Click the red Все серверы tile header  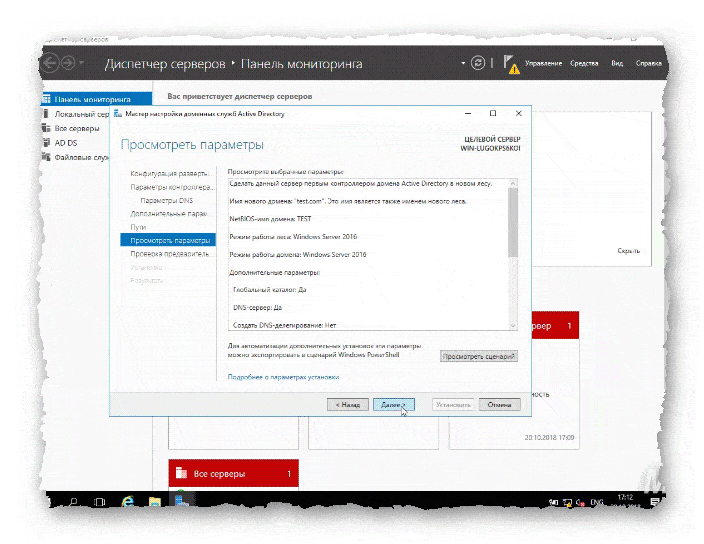tap(233, 473)
